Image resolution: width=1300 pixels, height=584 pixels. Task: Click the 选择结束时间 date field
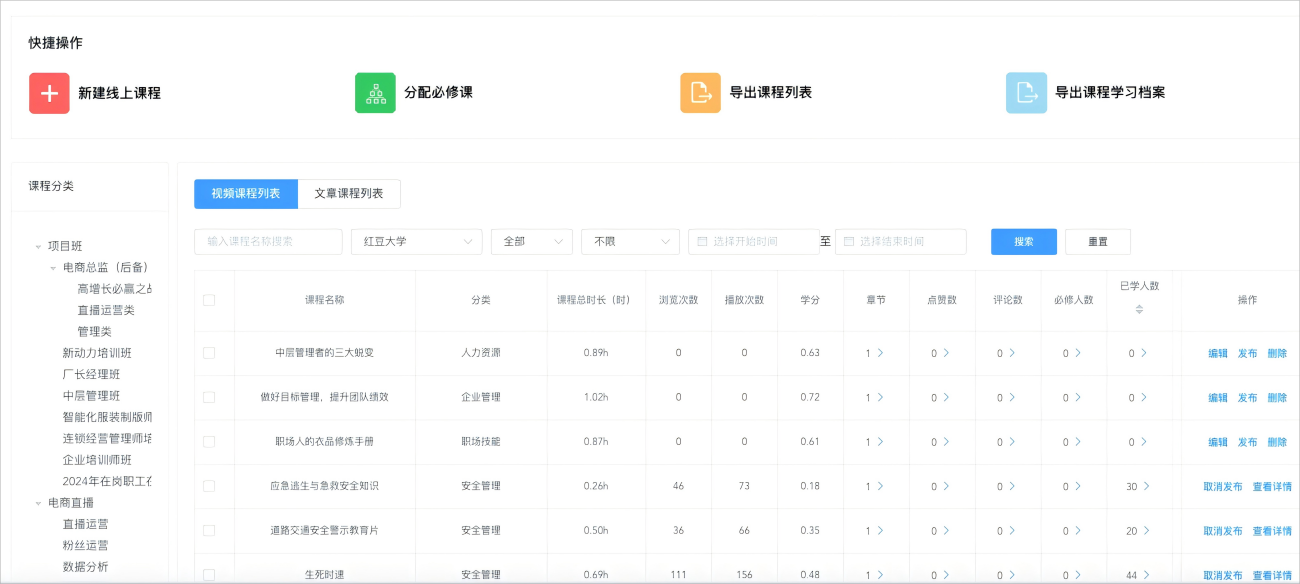click(901, 242)
